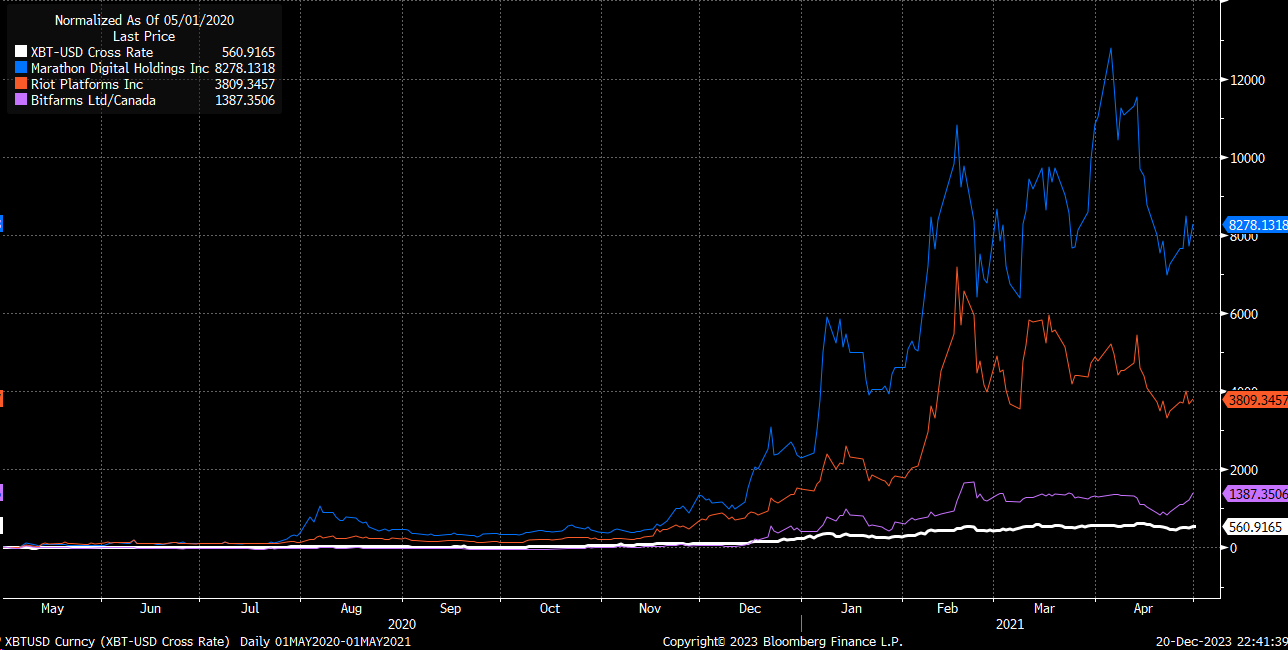
Task: Click the 2021 year label
Action: (1010, 623)
